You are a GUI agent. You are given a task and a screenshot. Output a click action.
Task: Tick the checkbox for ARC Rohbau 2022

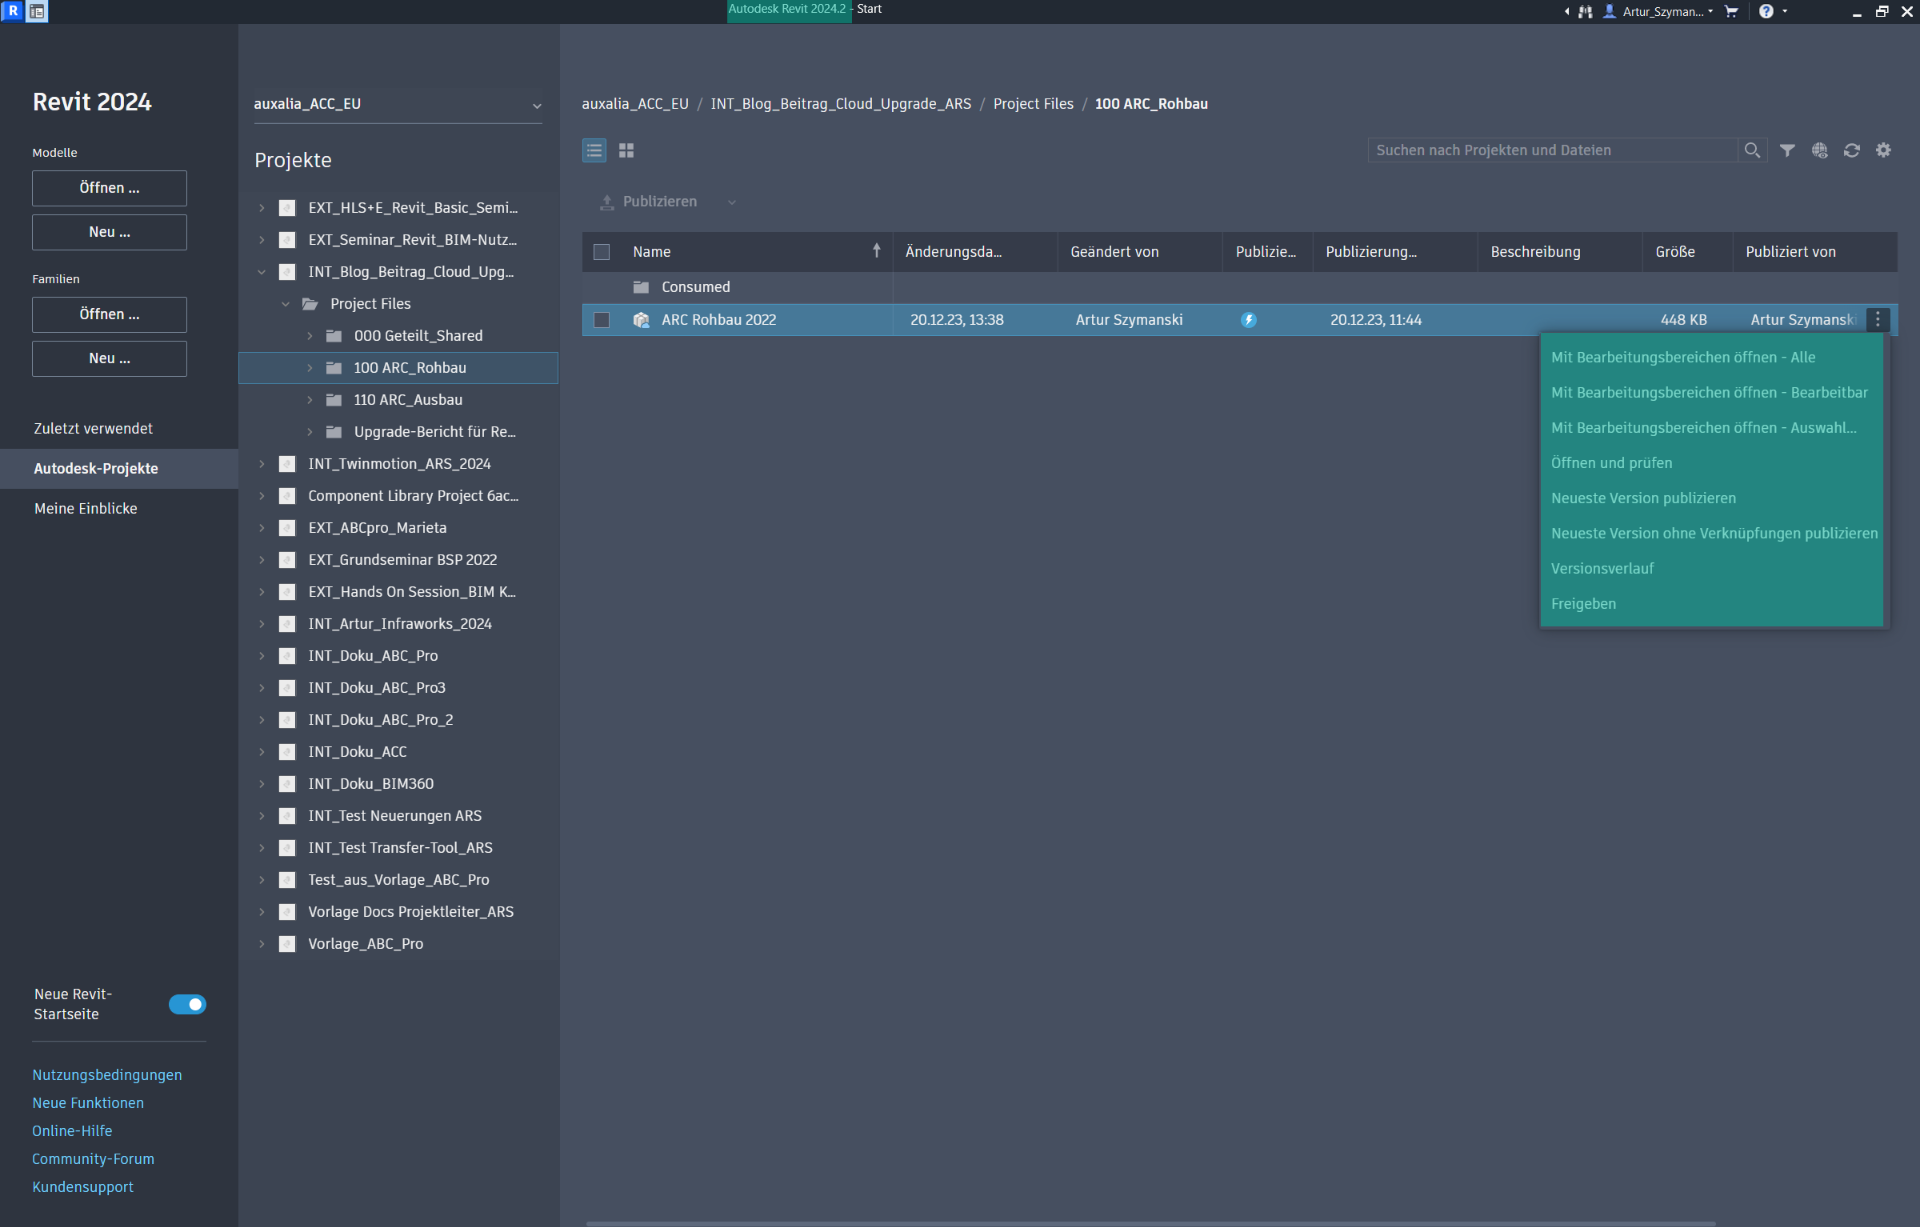[602, 320]
